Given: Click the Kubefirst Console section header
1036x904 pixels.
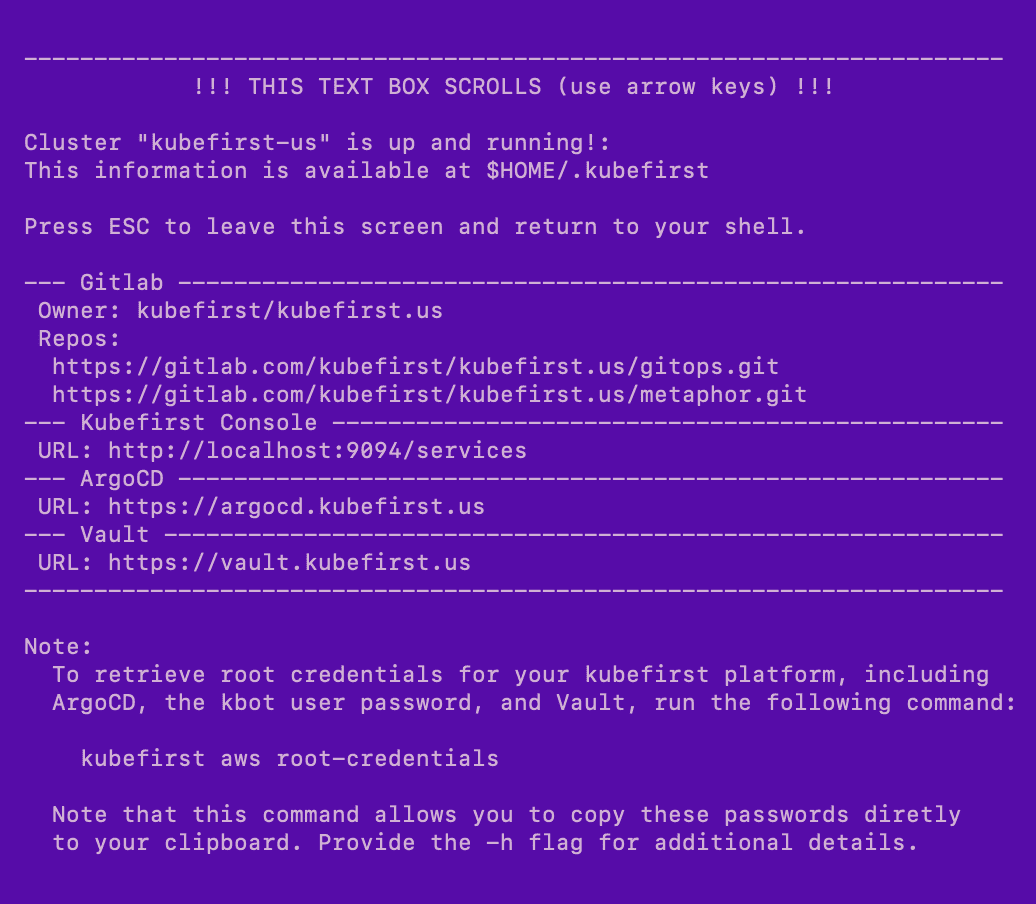Looking at the screenshot, I should [198, 423].
